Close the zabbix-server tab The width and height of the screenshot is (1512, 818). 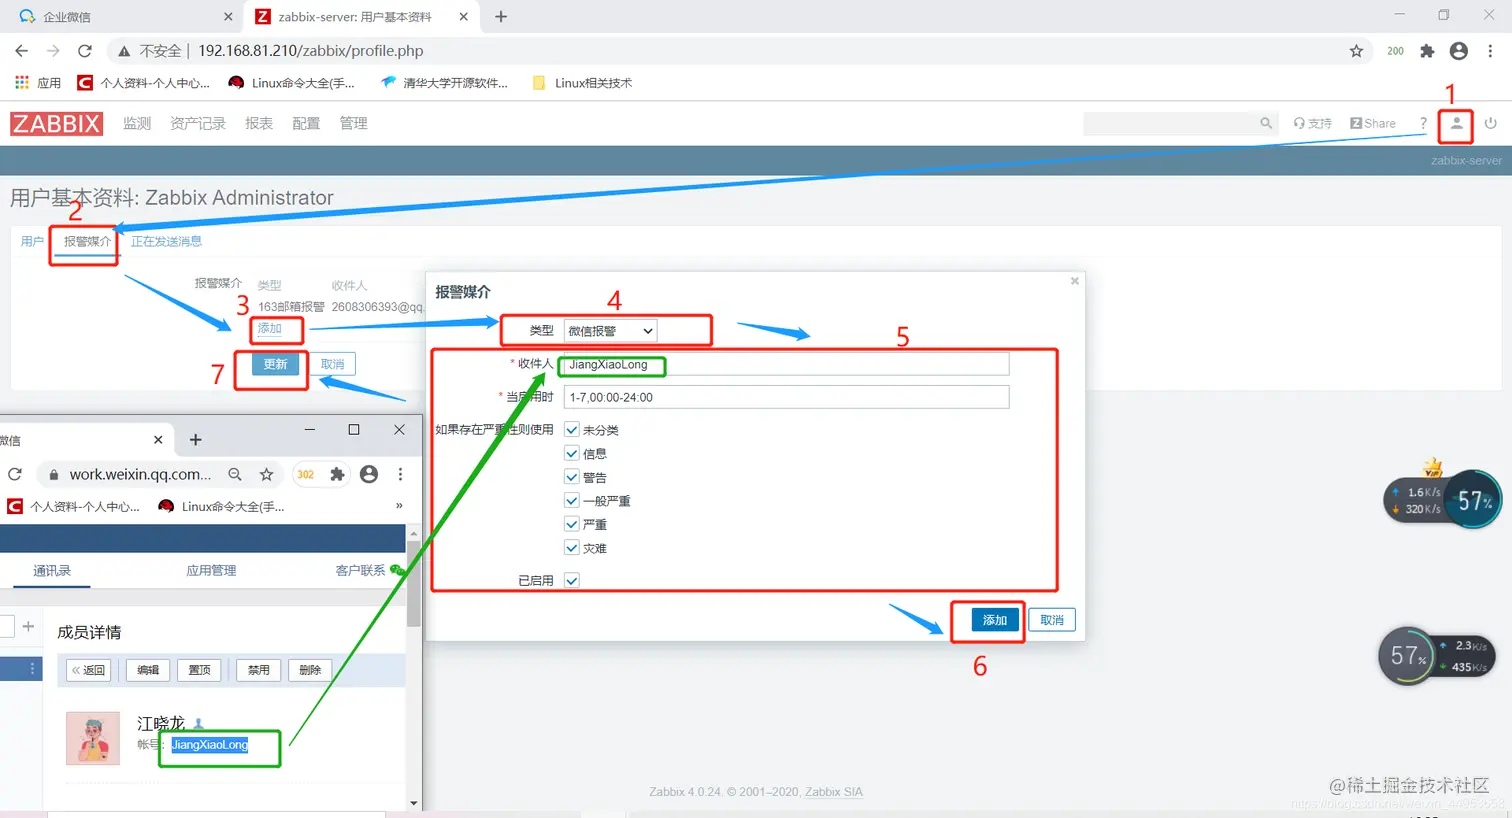[463, 17]
